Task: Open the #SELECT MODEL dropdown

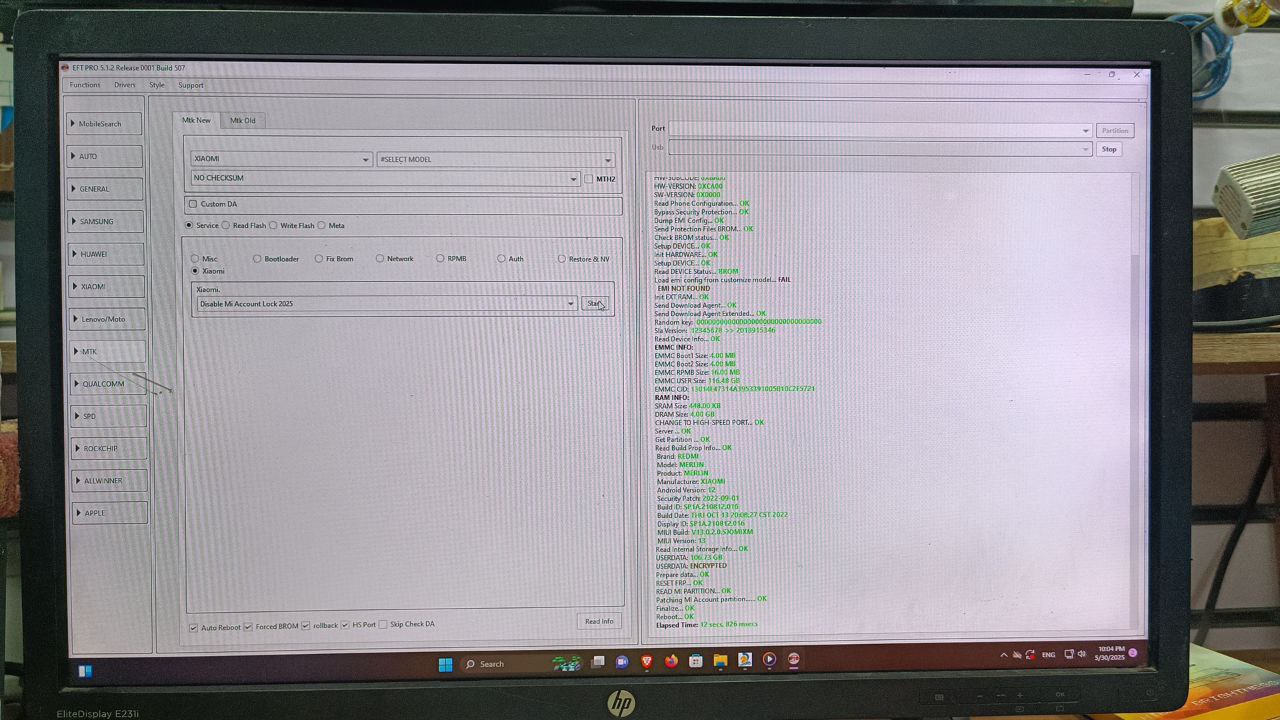Action: (495, 159)
